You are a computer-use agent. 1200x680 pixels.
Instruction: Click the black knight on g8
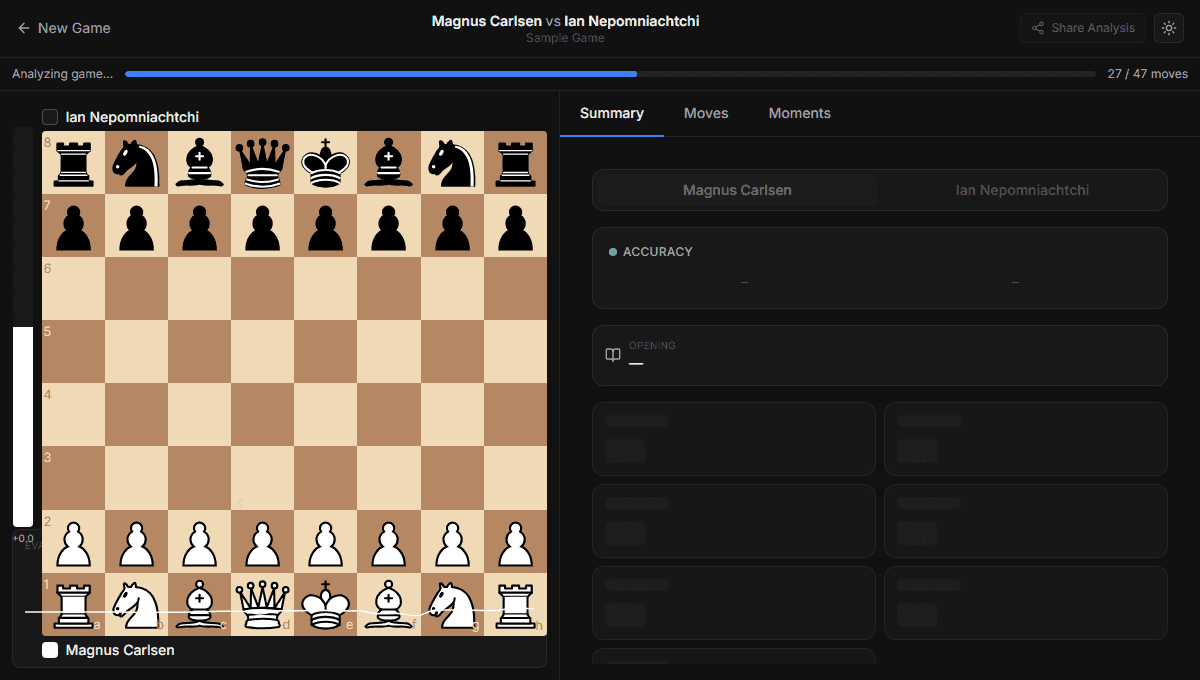(452, 162)
